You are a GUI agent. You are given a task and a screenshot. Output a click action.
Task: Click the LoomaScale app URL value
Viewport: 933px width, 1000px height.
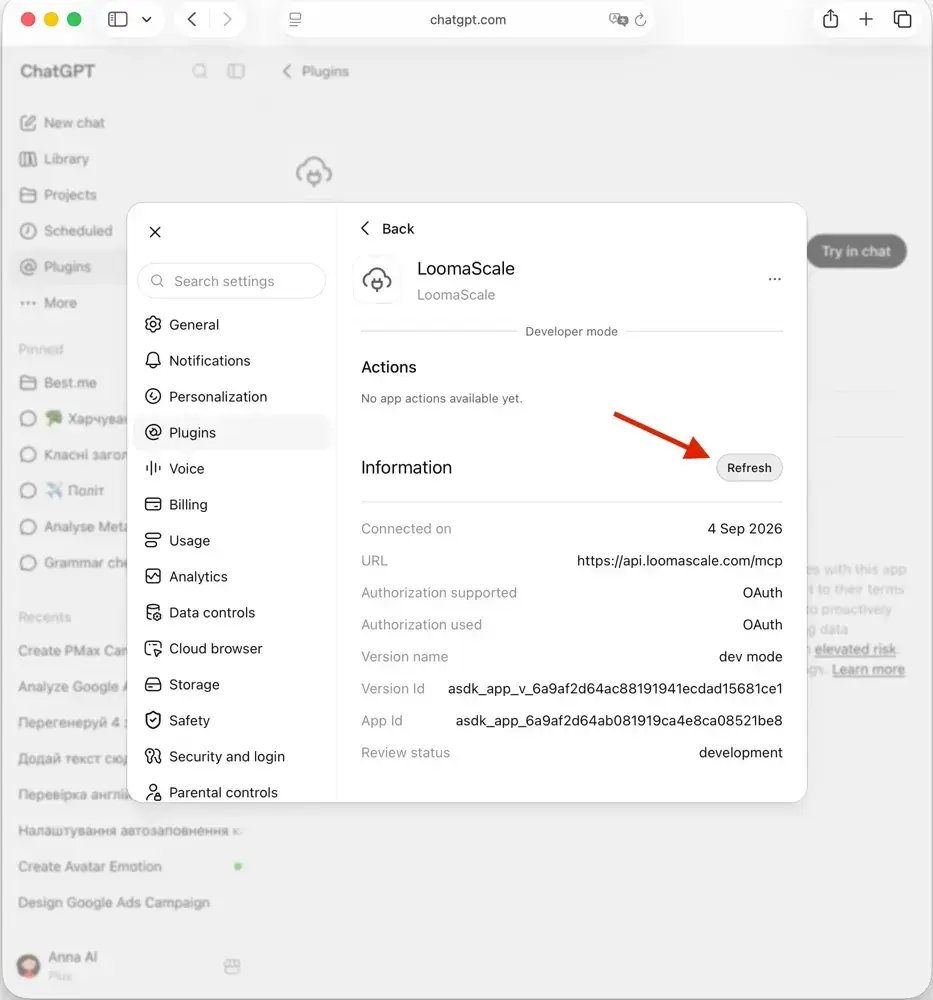point(679,561)
